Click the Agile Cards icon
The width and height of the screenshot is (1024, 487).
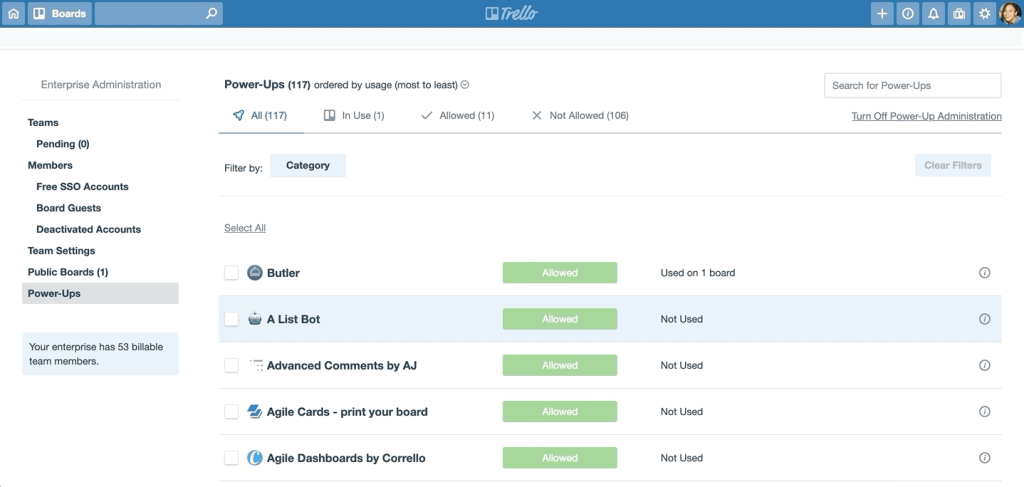pos(255,412)
